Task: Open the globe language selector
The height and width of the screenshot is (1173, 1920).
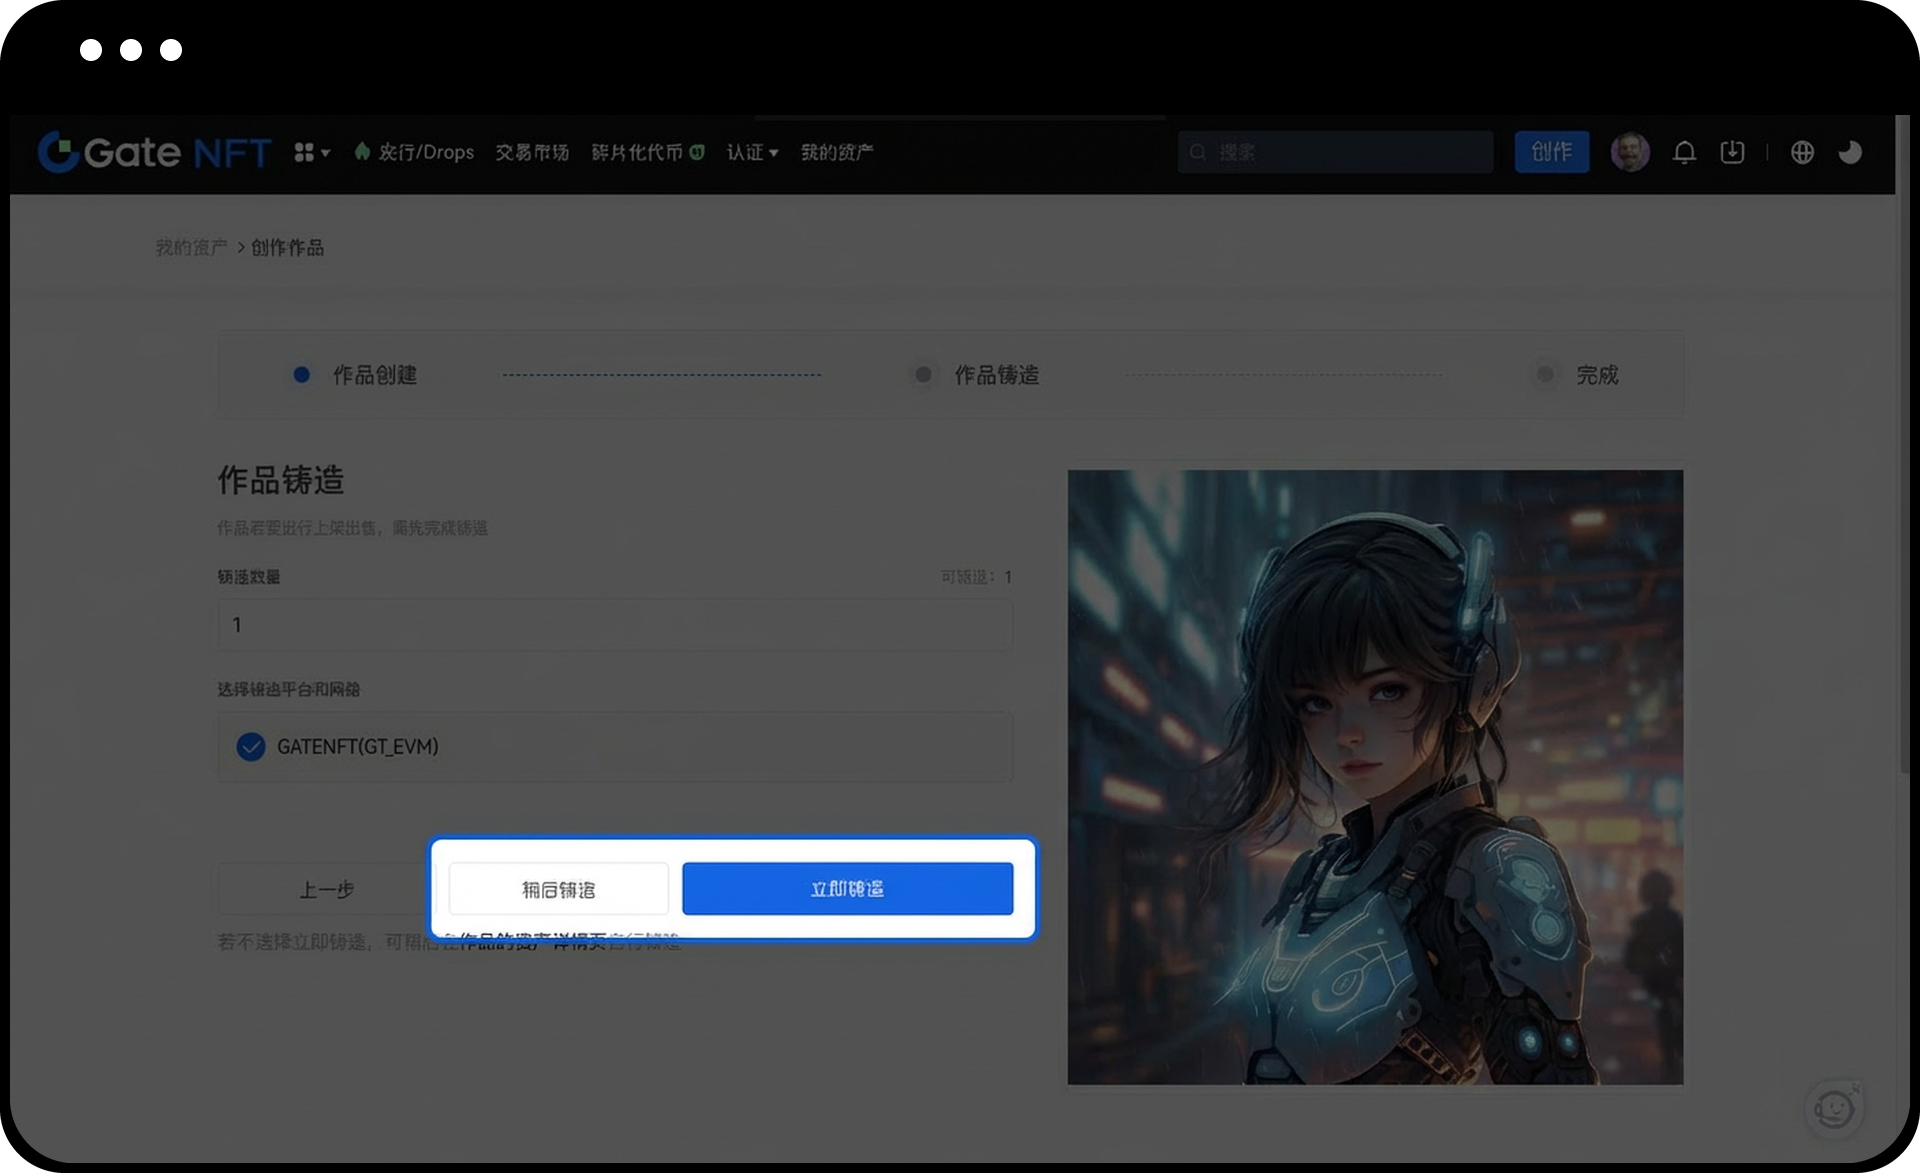Action: click(x=1802, y=152)
